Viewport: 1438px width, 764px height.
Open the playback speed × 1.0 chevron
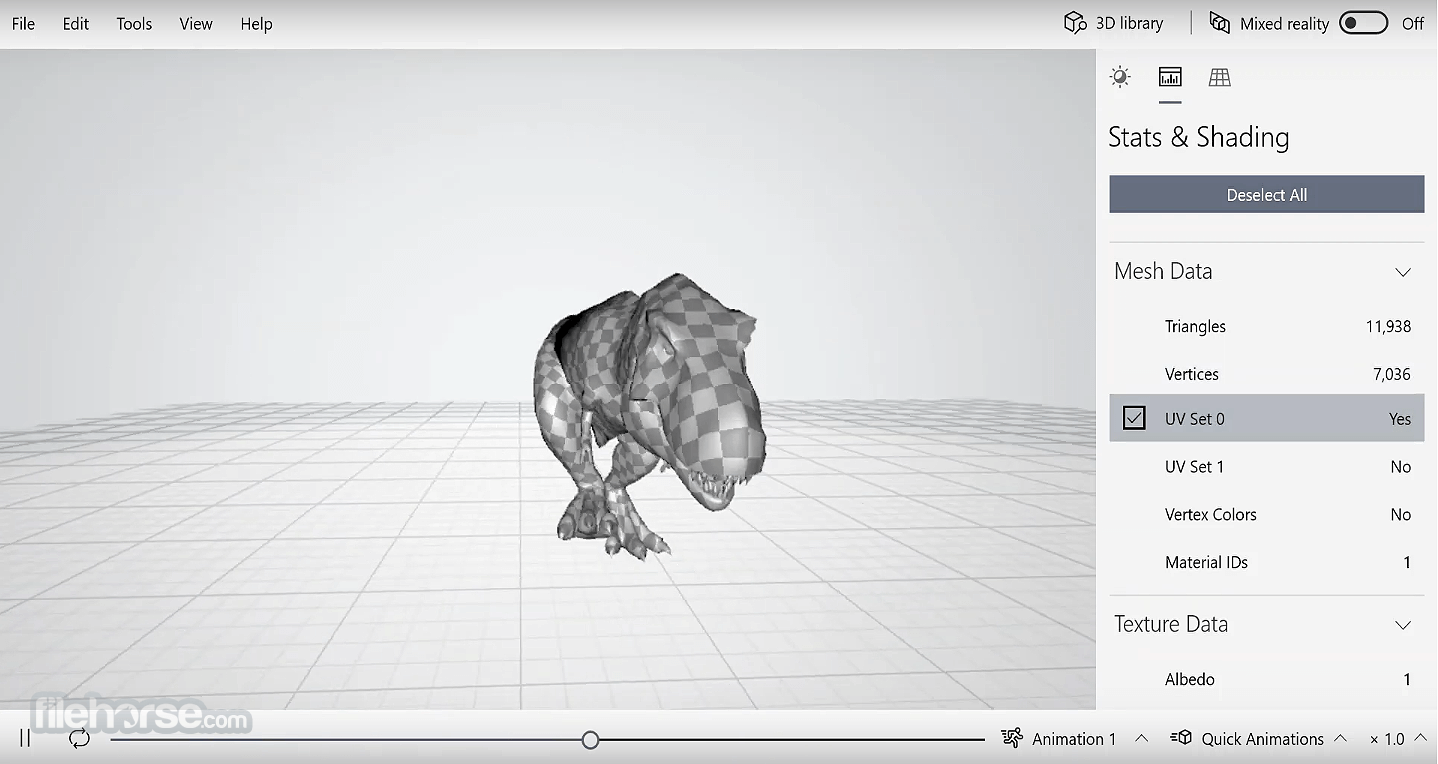[1421, 739]
